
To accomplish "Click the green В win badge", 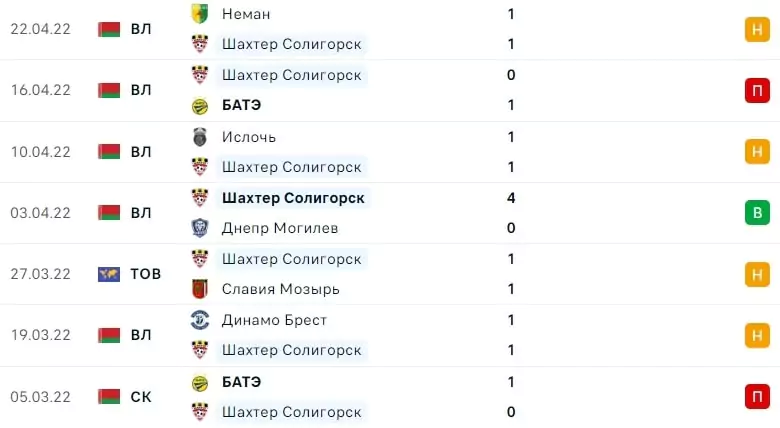I will pos(757,213).
